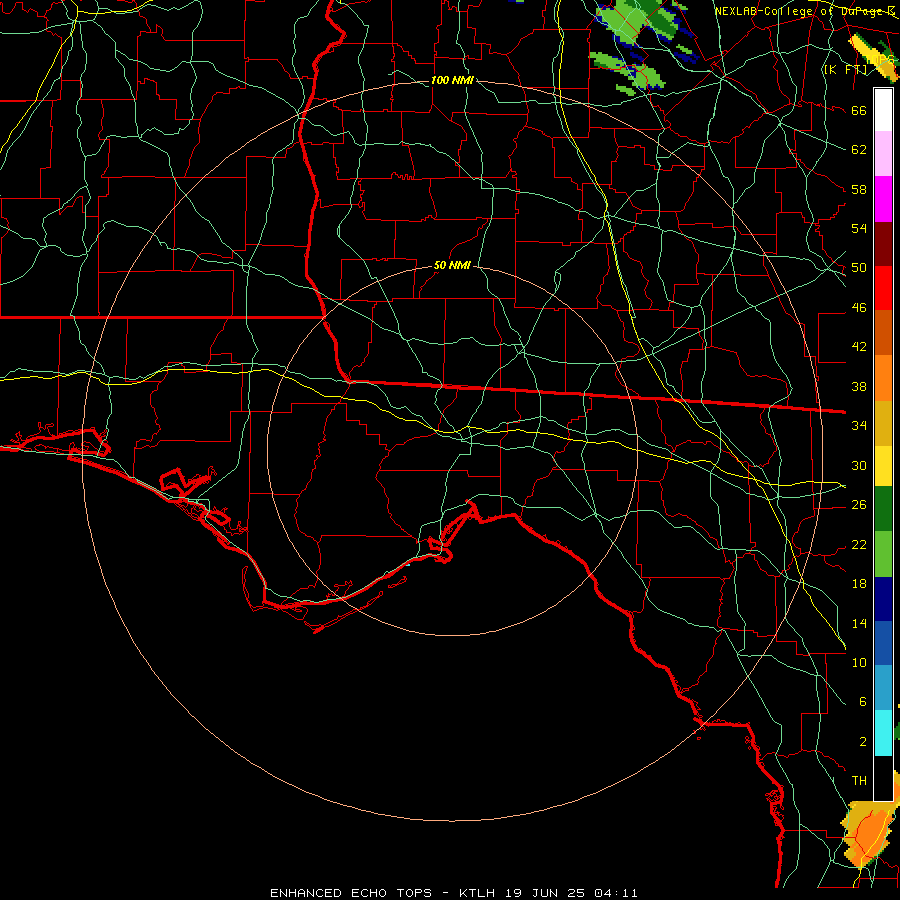Click the Enhanced Echo Tops KTLH title caption
Viewport: 900px width, 900px height.
453,893
